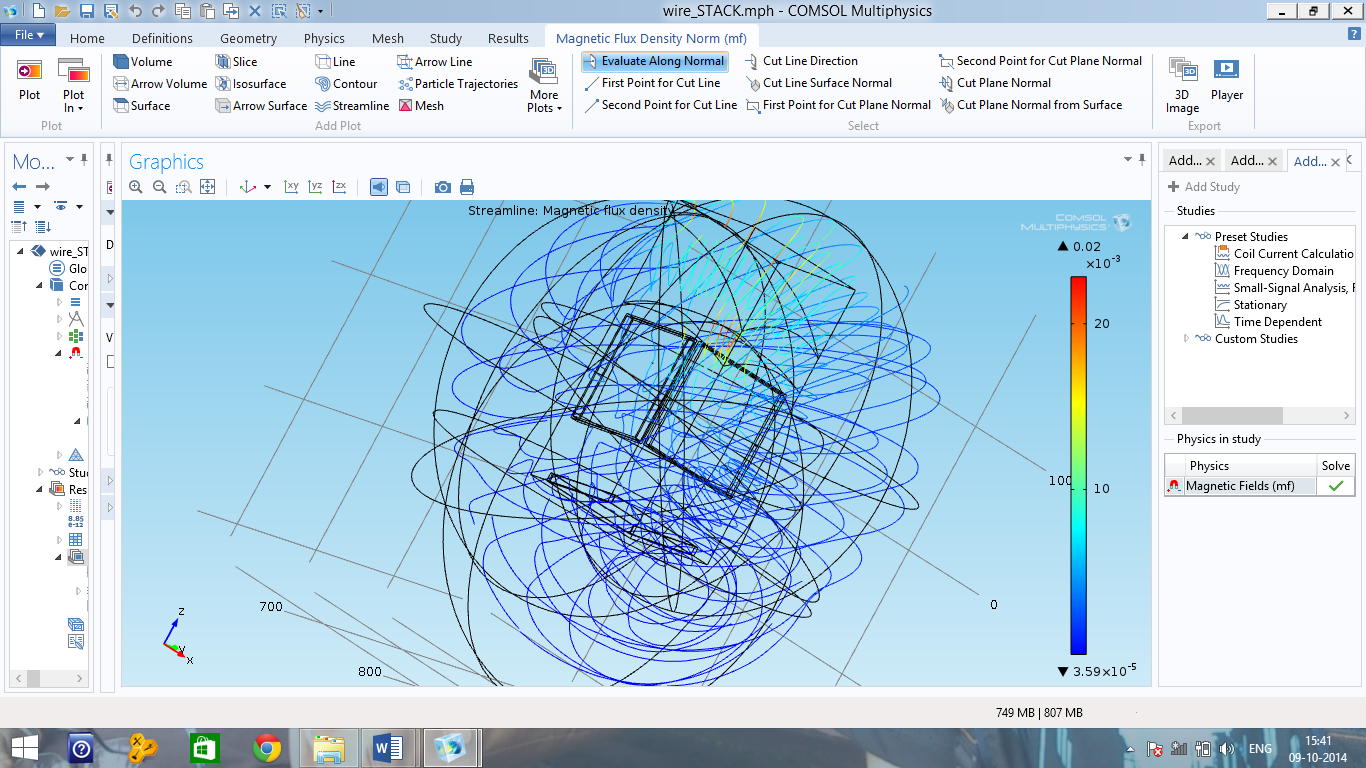Toggle the Evaluate Along Normal option

click(654, 61)
